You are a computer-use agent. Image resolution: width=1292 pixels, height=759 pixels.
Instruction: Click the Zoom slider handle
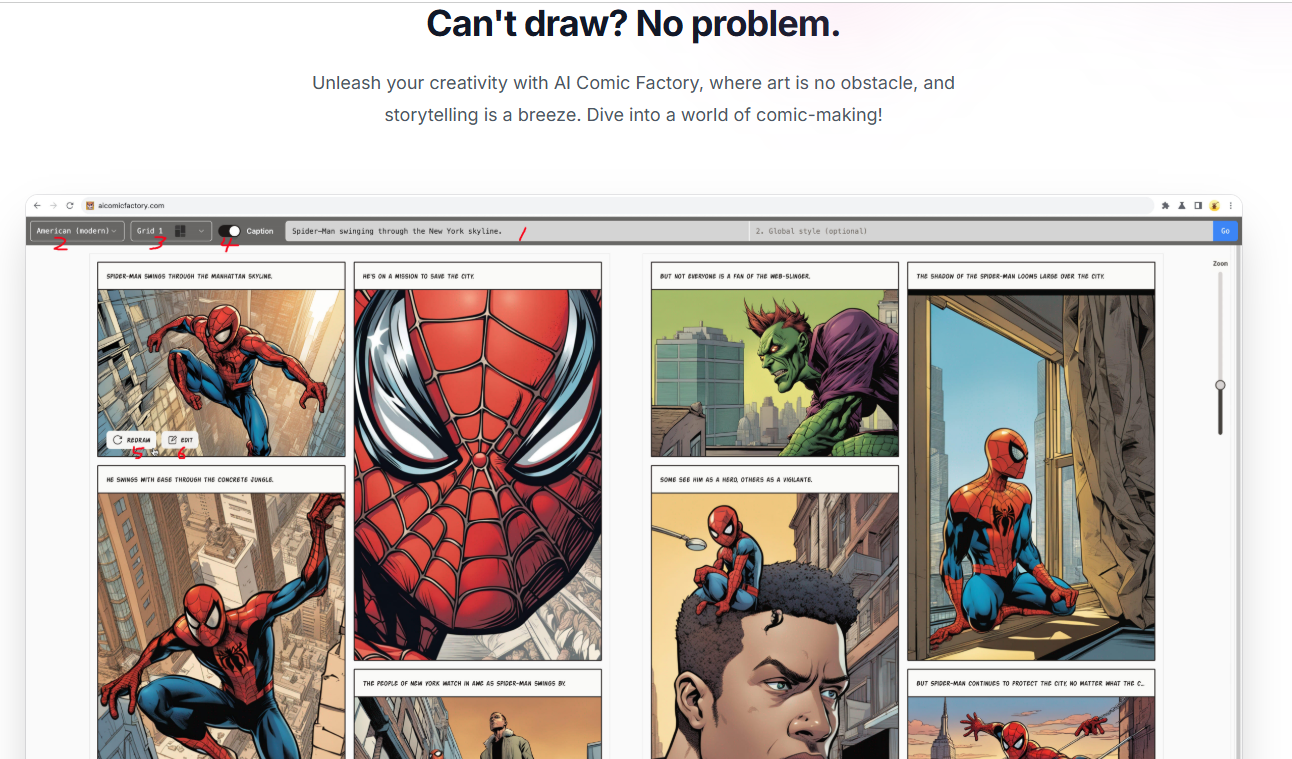[1220, 385]
